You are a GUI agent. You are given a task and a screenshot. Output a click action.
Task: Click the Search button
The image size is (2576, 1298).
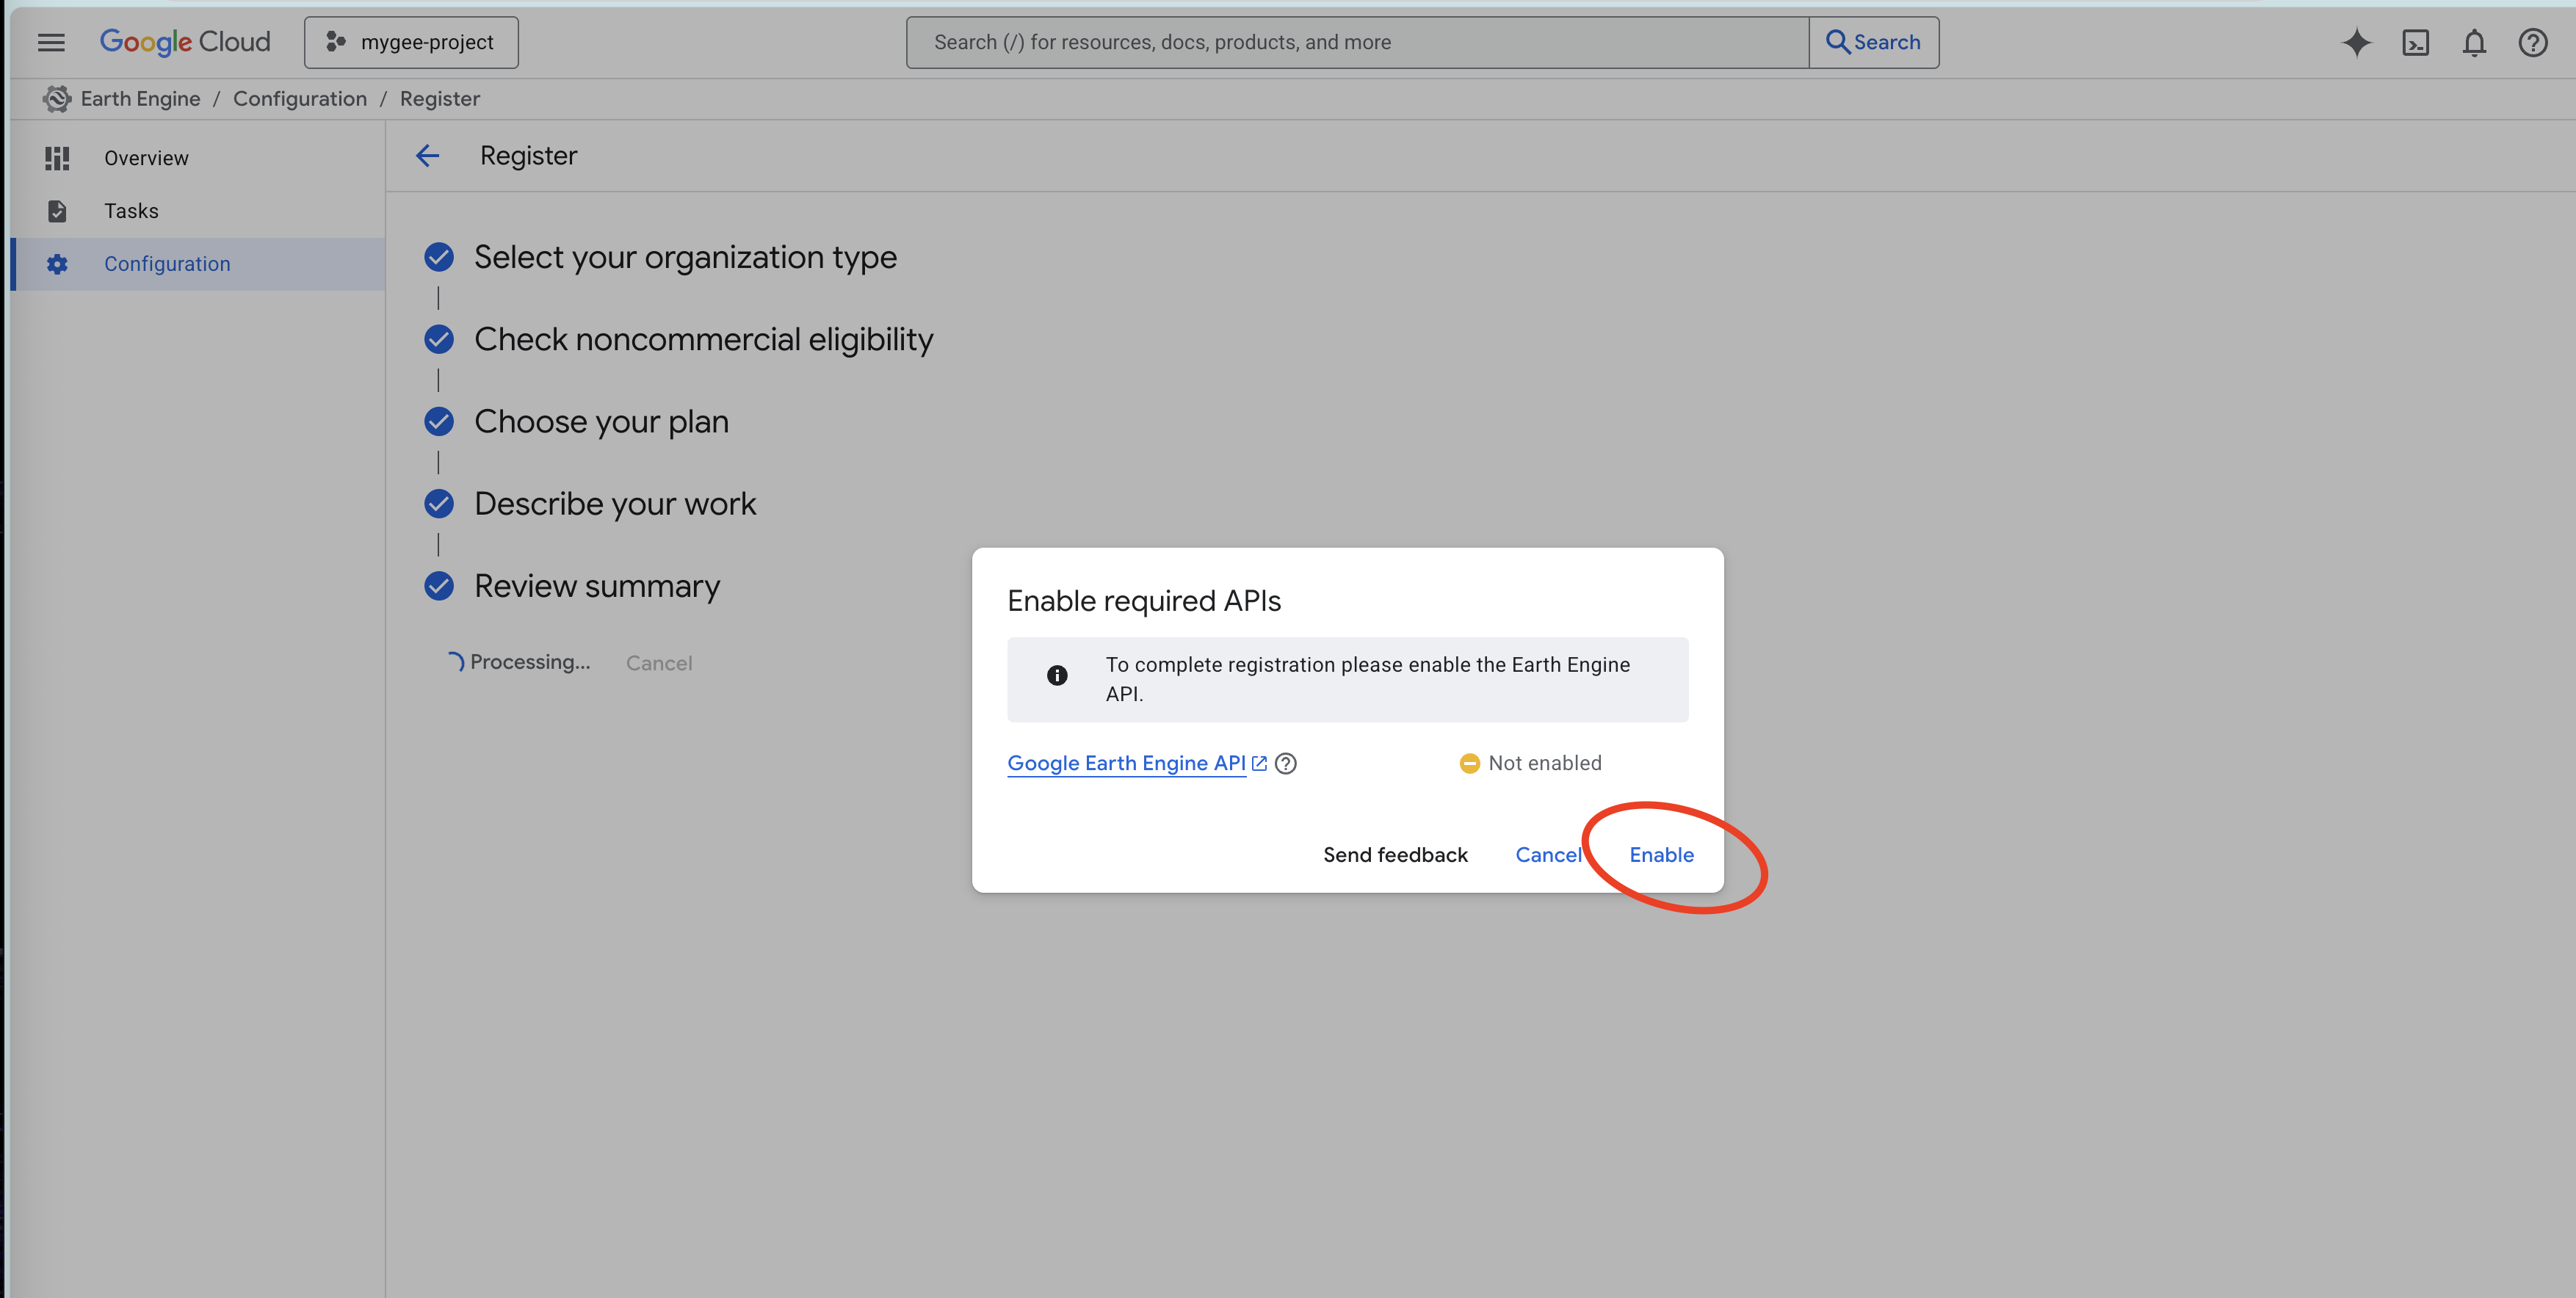click(x=1873, y=42)
